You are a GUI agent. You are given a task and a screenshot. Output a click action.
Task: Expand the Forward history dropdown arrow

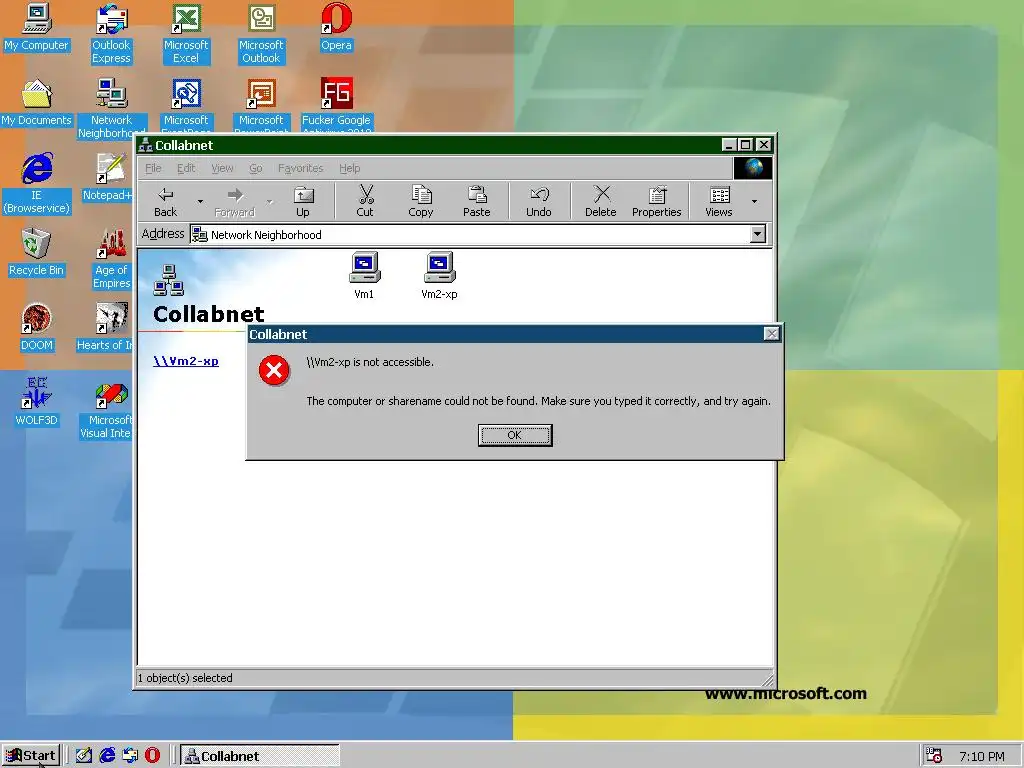[x=269, y=201]
